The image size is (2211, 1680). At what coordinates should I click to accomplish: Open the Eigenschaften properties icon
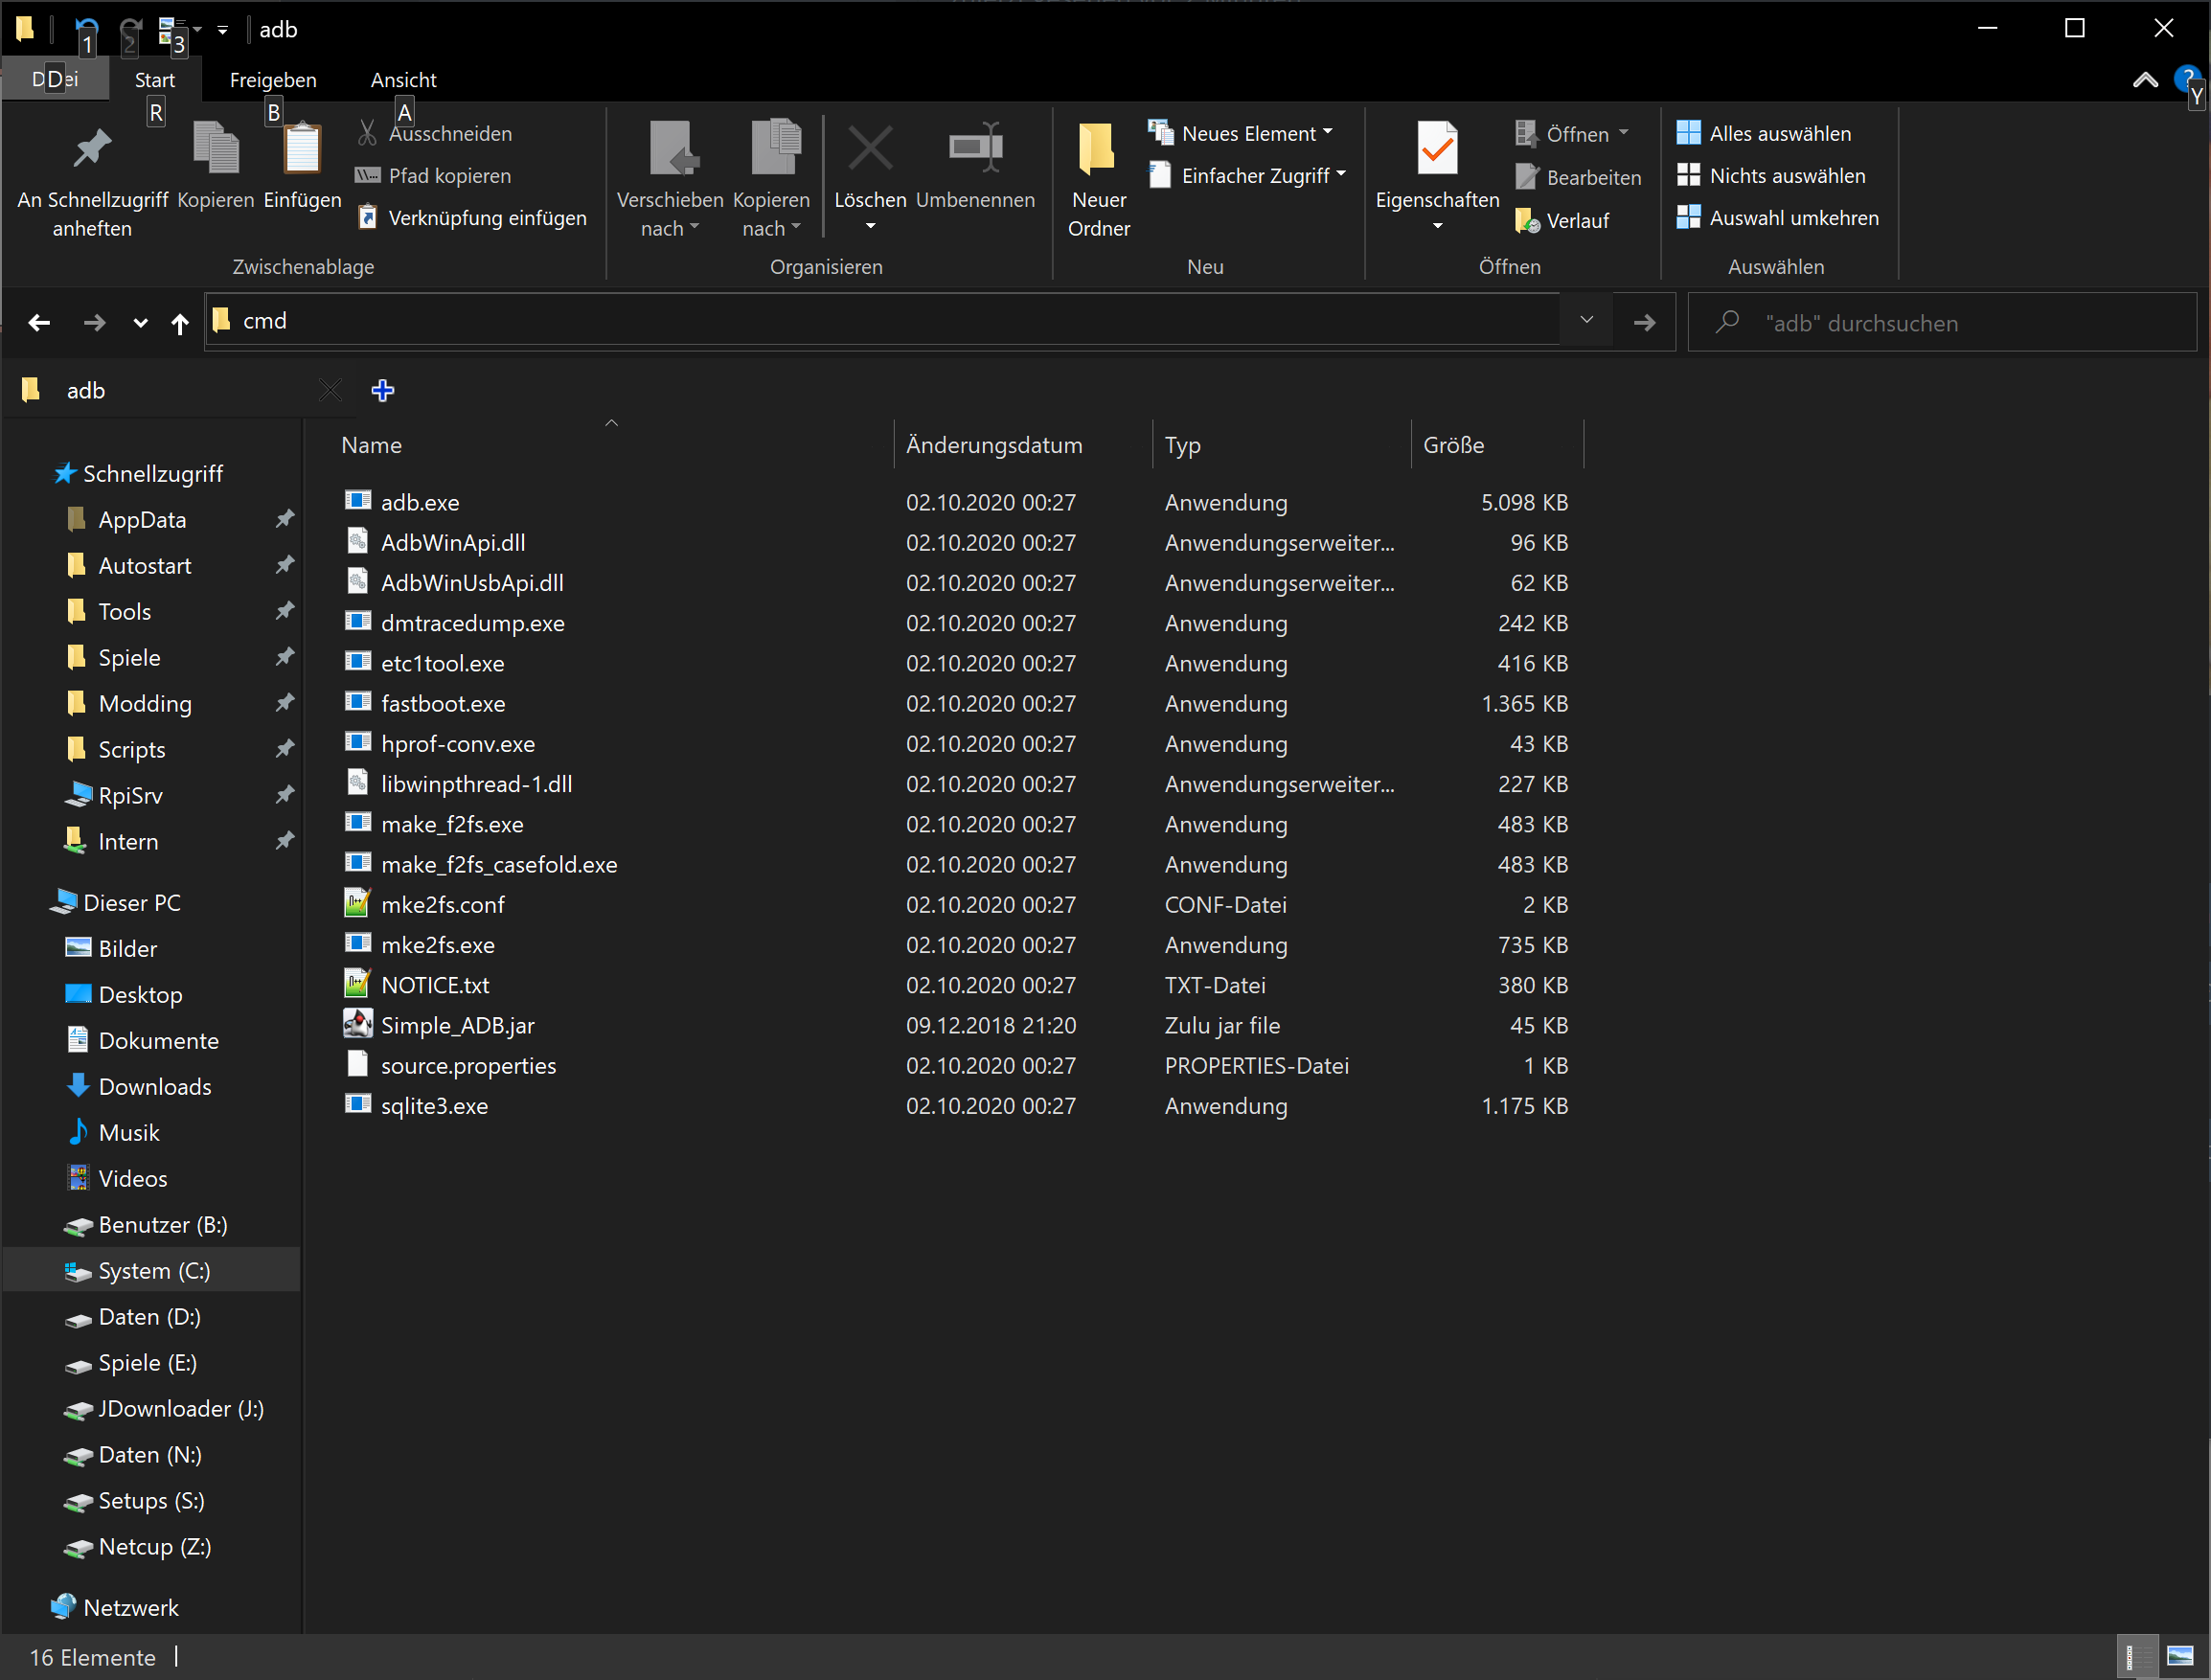point(1437,150)
